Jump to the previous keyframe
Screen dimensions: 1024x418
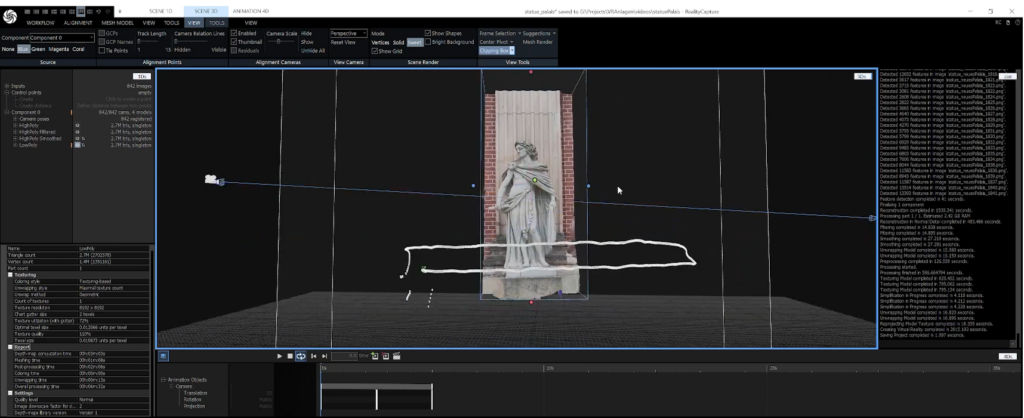[313, 356]
